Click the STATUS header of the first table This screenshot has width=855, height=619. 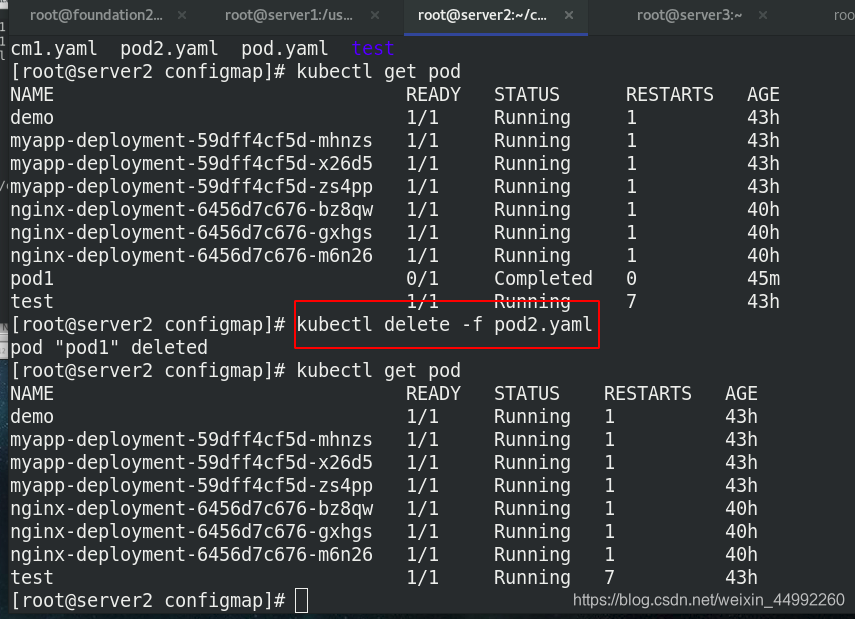[527, 94]
